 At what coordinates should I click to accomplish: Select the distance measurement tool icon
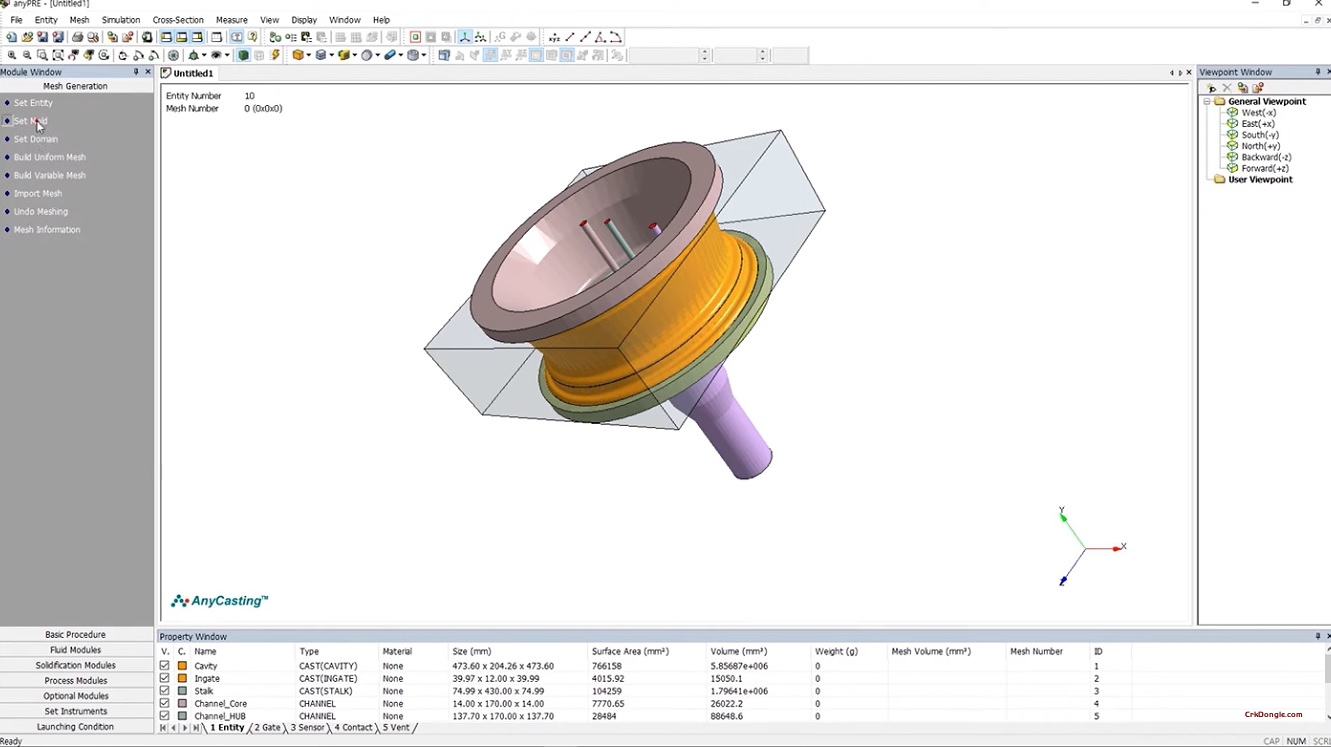[x=569, y=37]
